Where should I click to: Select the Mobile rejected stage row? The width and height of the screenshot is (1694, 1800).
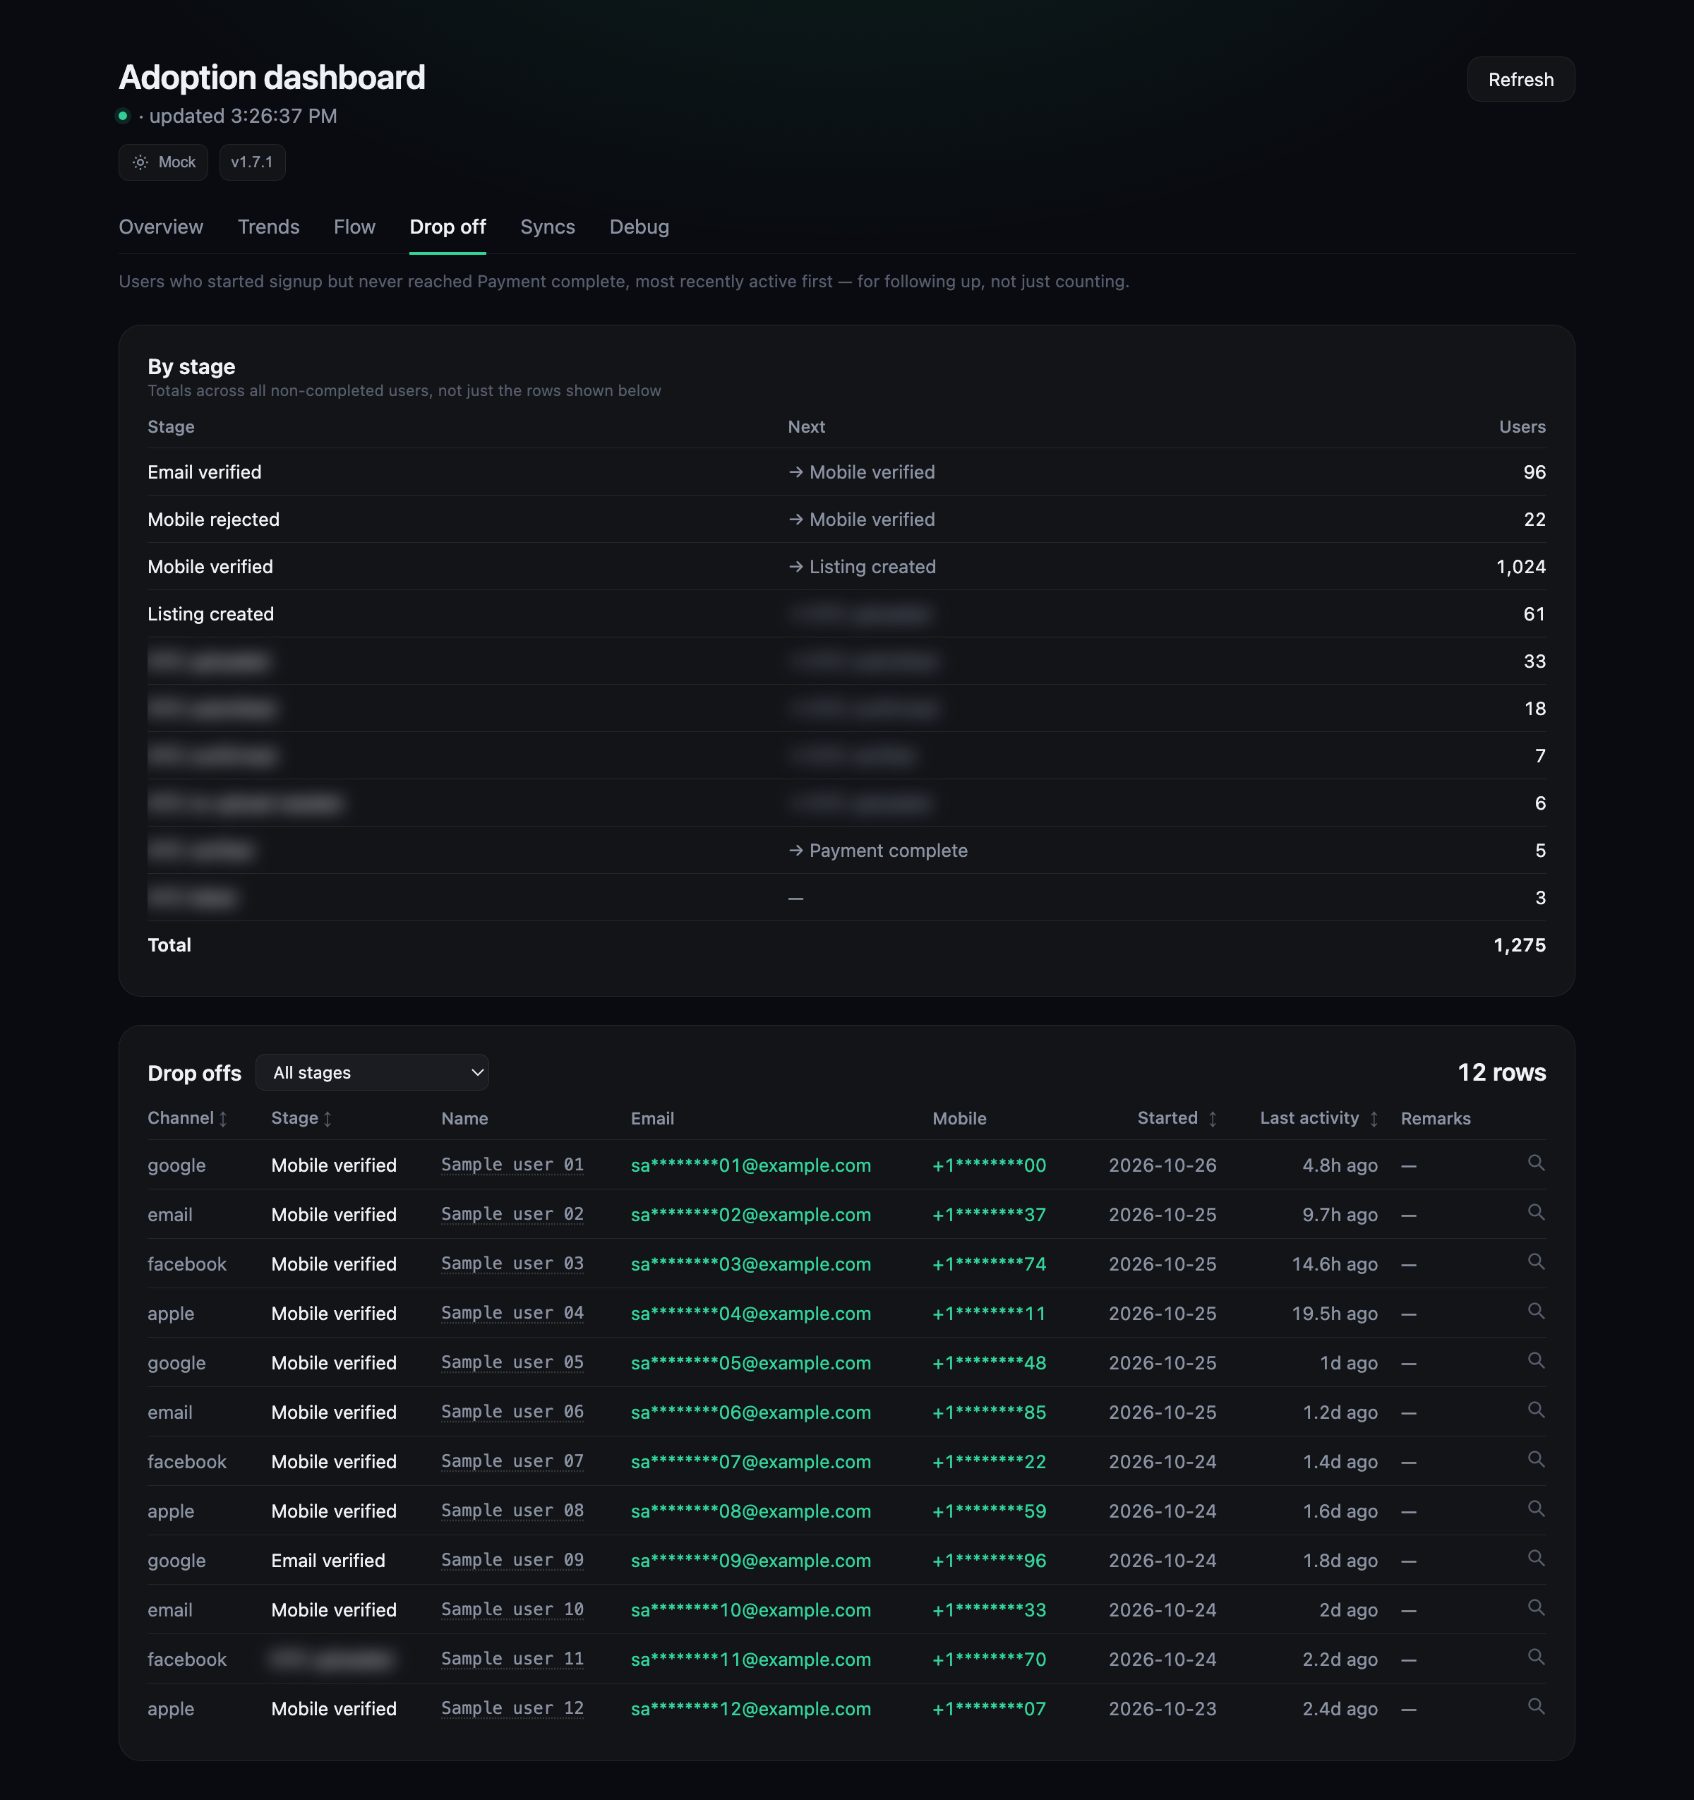pos(846,519)
